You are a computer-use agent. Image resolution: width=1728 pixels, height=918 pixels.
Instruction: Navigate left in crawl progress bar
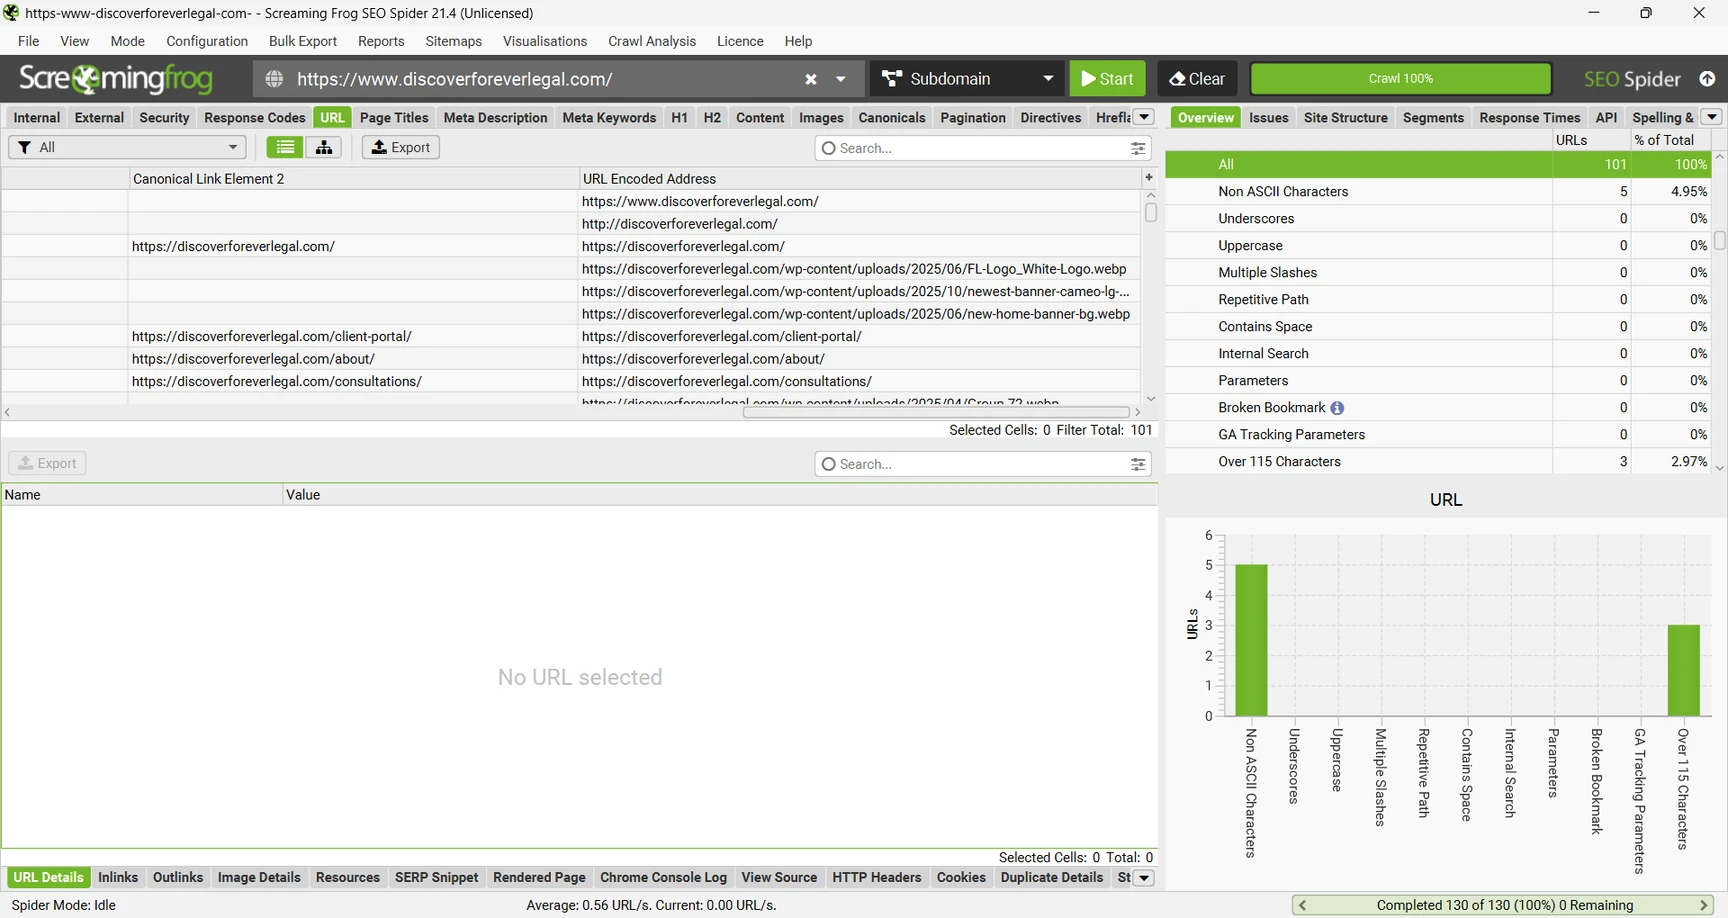(1302, 905)
